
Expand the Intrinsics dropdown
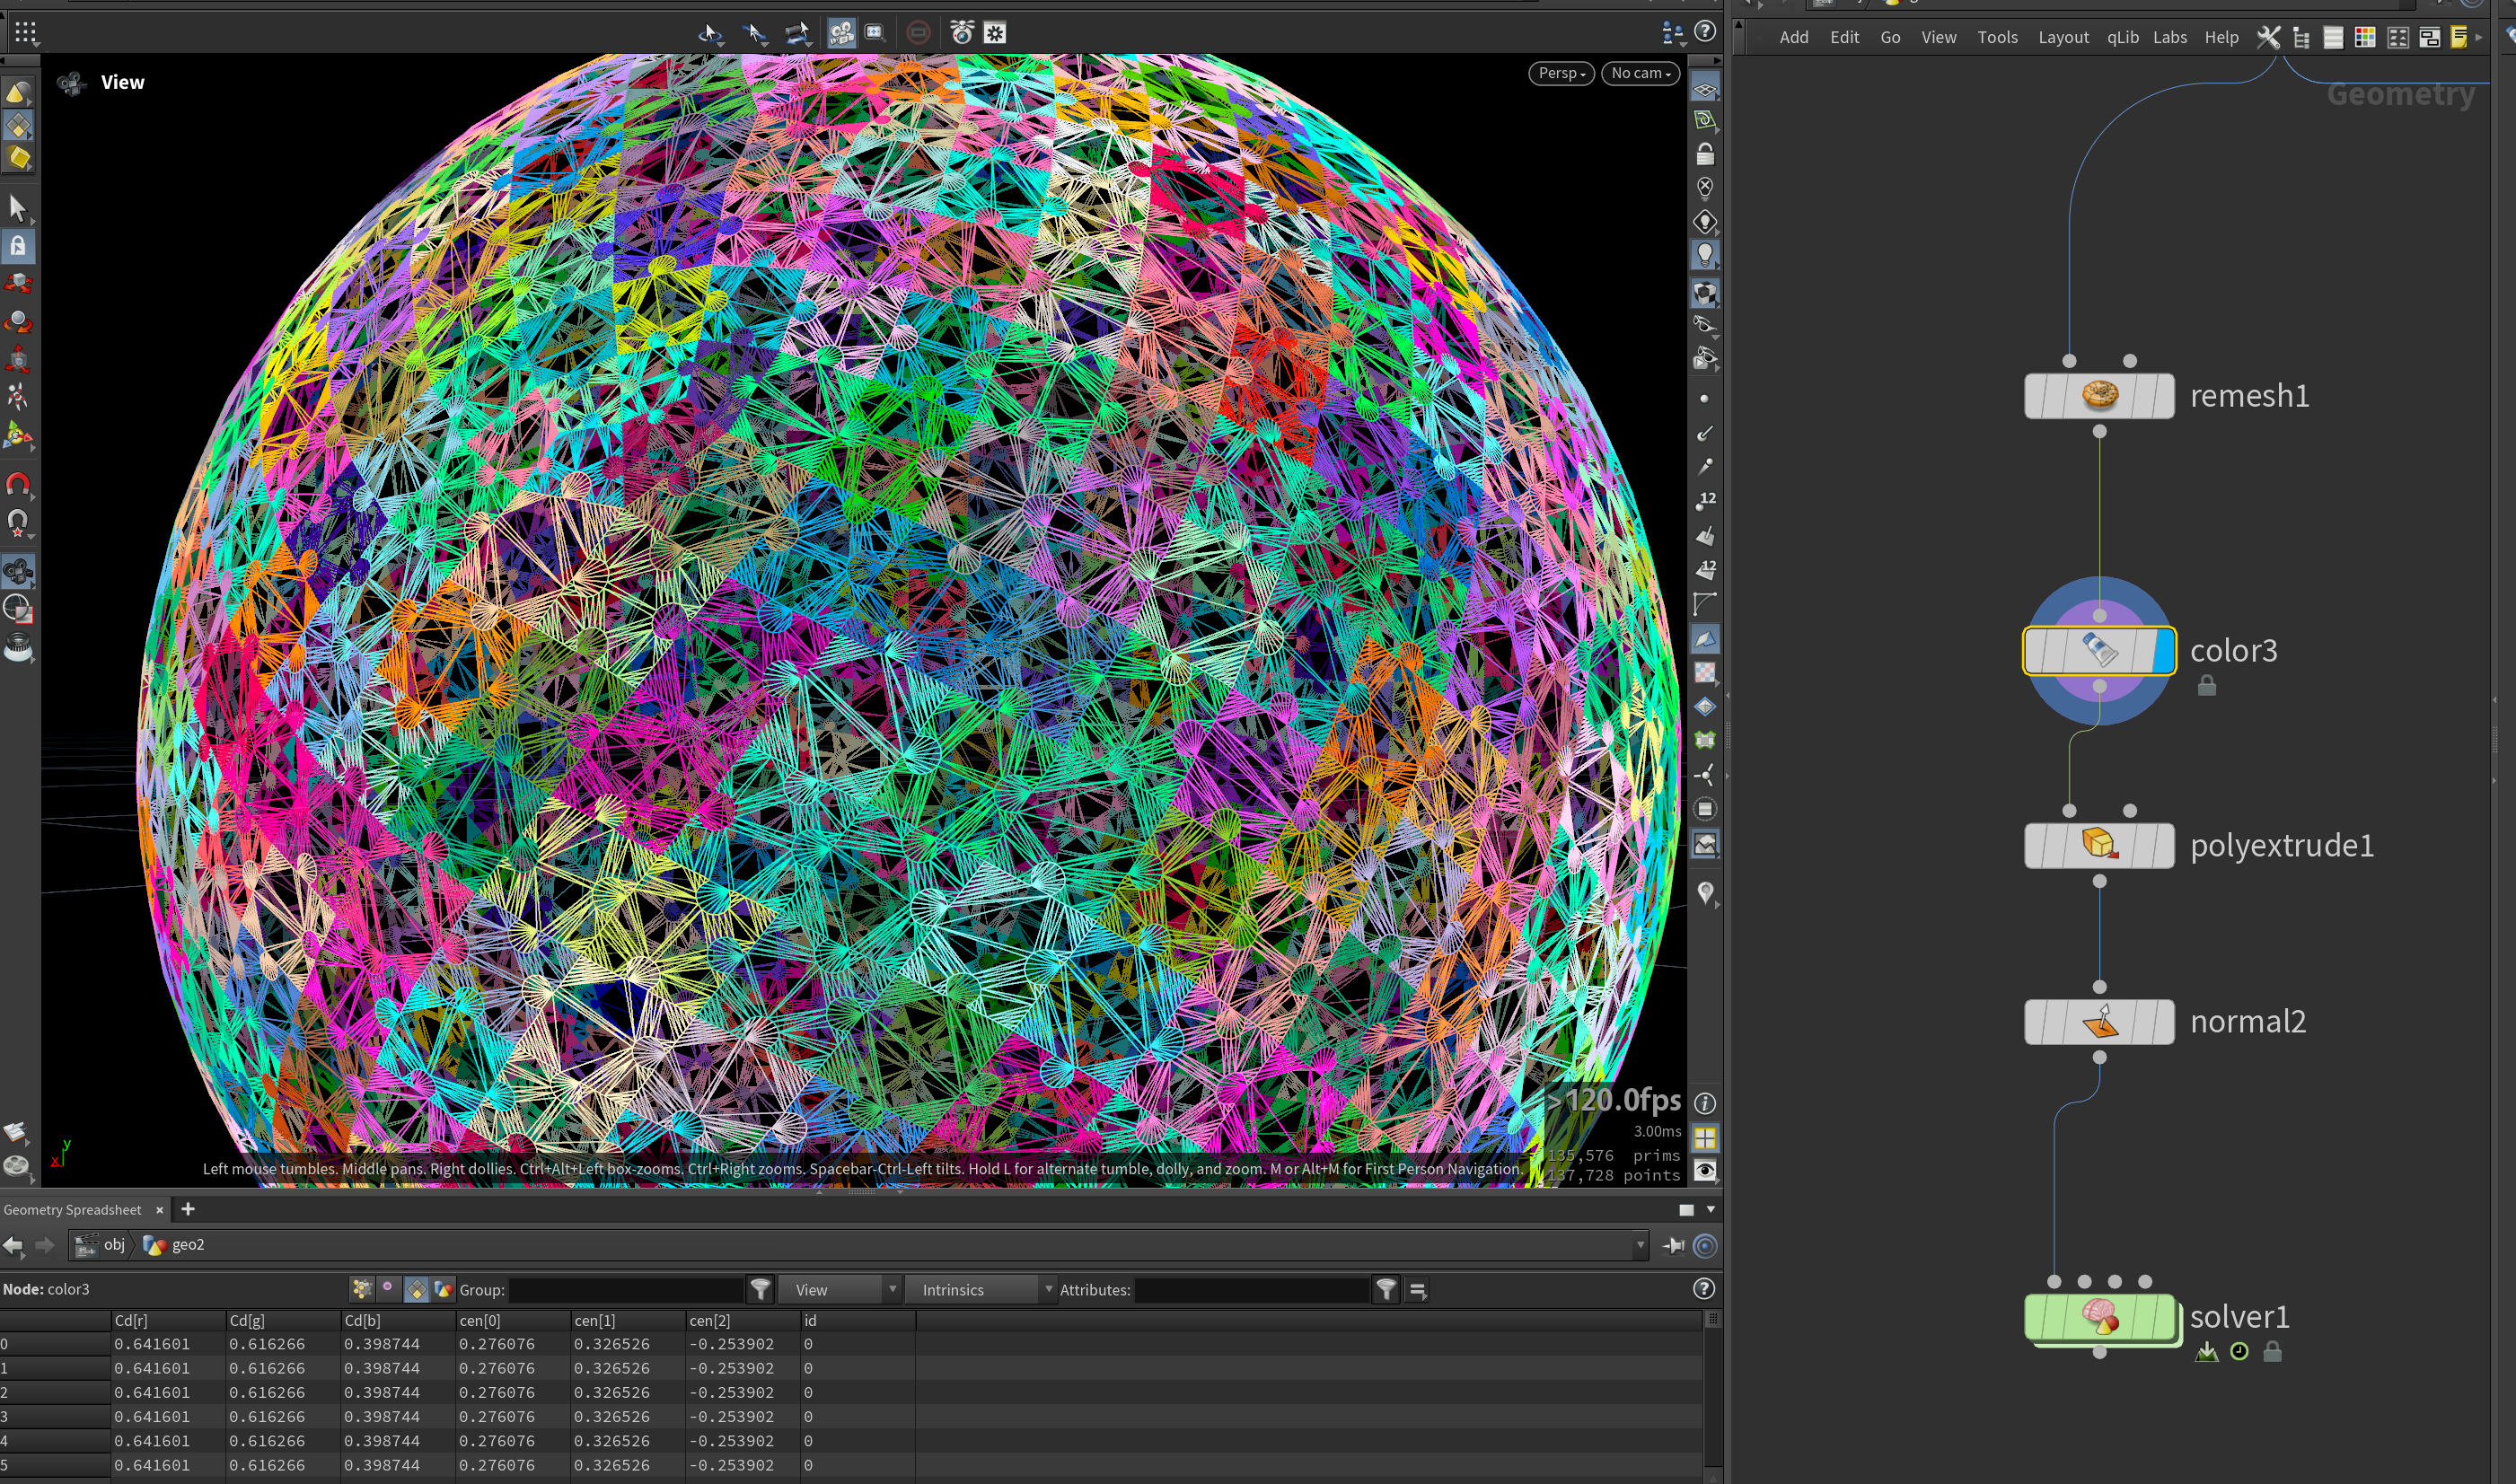(x=980, y=1290)
